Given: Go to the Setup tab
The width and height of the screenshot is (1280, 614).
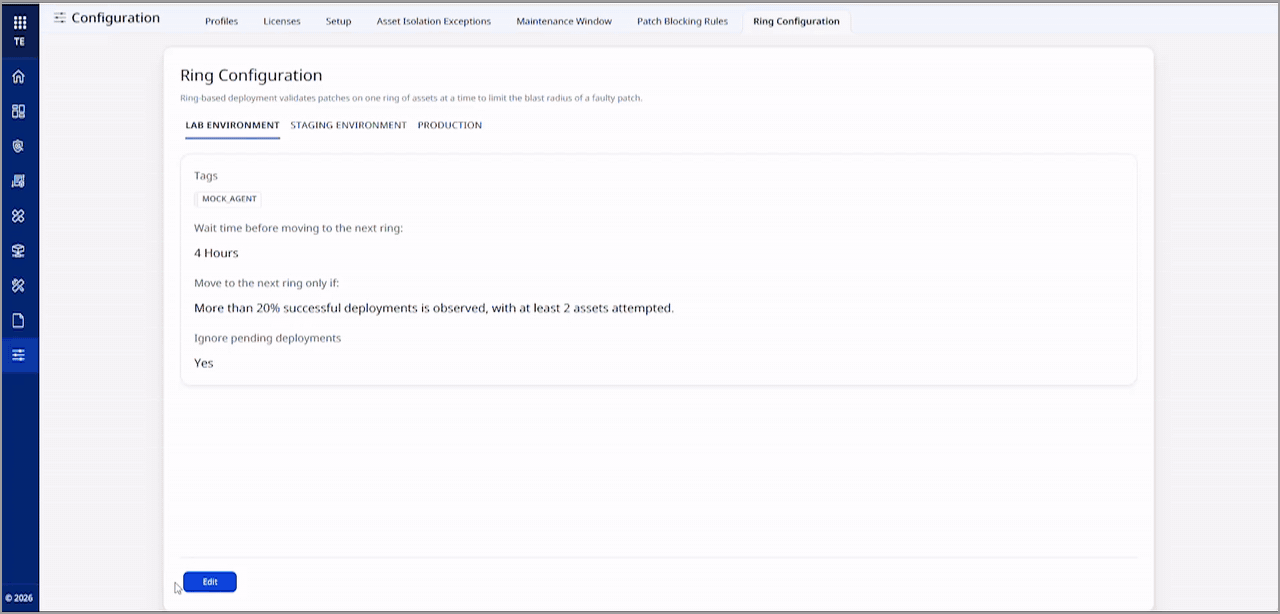Looking at the screenshot, I should (x=338, y=21).
